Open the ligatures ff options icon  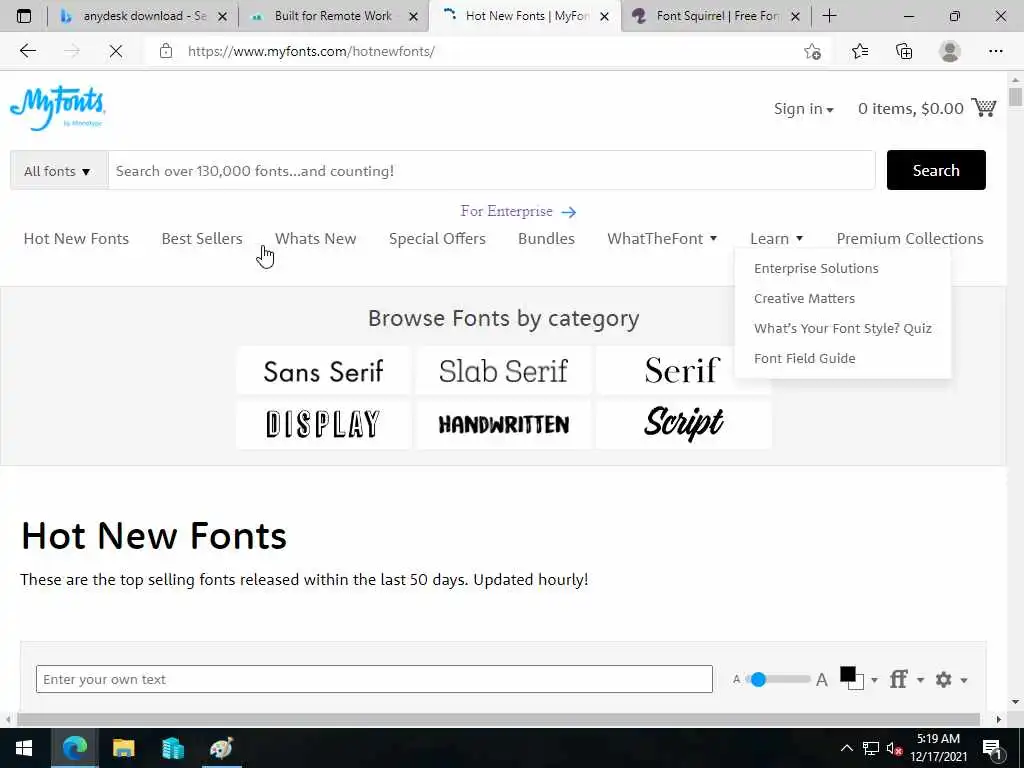(899, 679)
